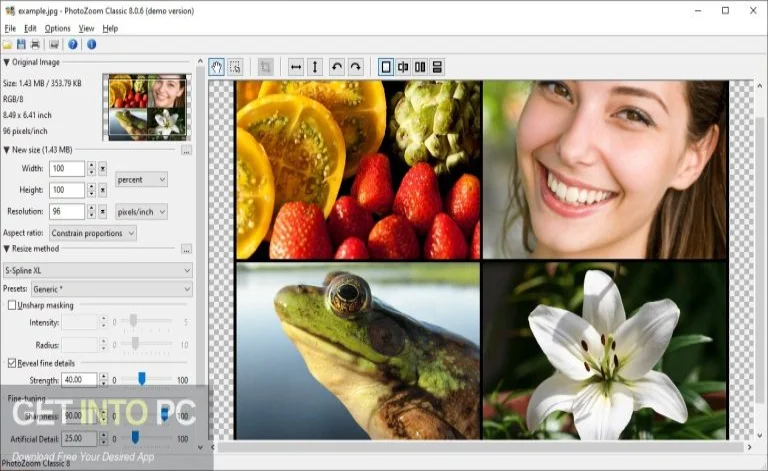Image resolution: width=768 pixels, height=471 pixels.
Task: Click the Artificial Detail value field
Action: [x=79, y=439]
